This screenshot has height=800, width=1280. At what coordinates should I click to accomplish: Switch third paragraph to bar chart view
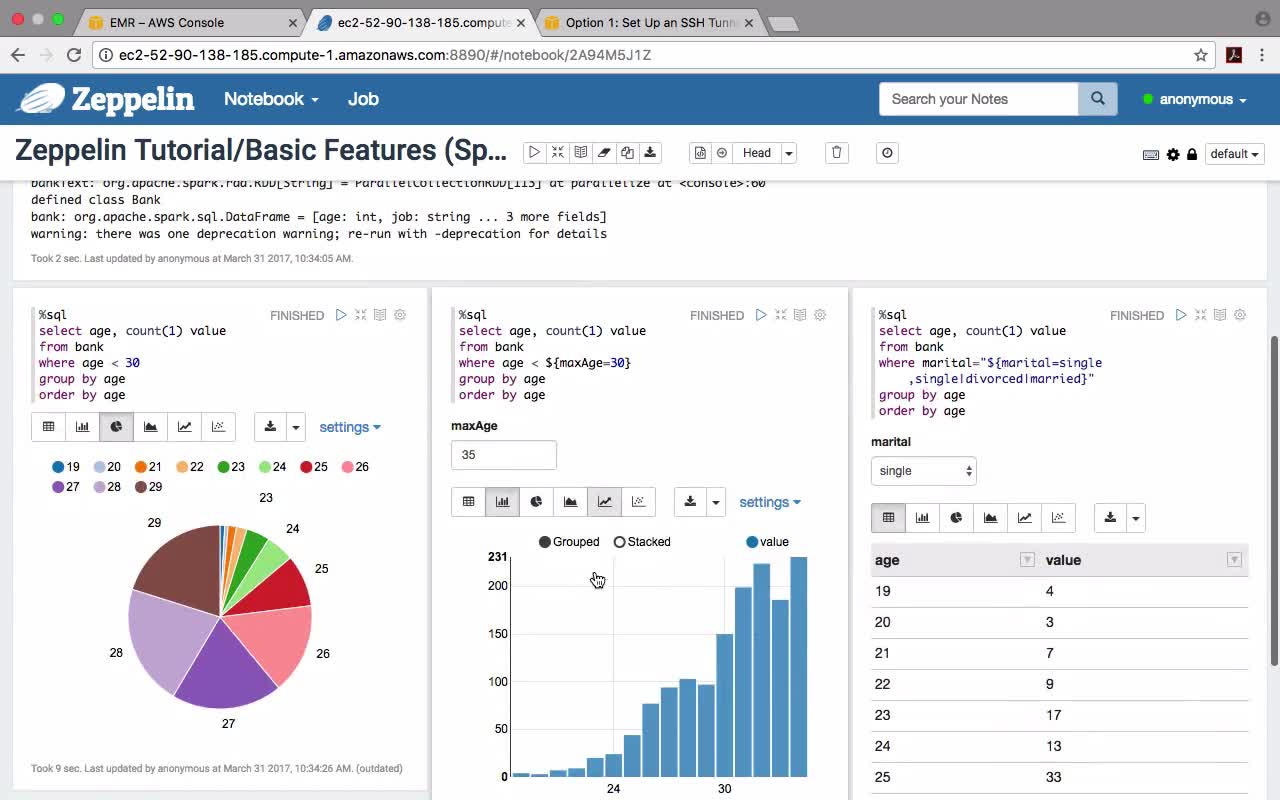pyautogui.click(x=922, y=518)
